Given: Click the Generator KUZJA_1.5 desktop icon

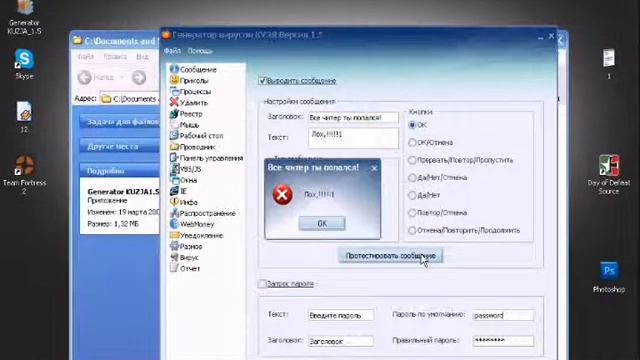Looking at the screenshot, I should coord(24,8).
